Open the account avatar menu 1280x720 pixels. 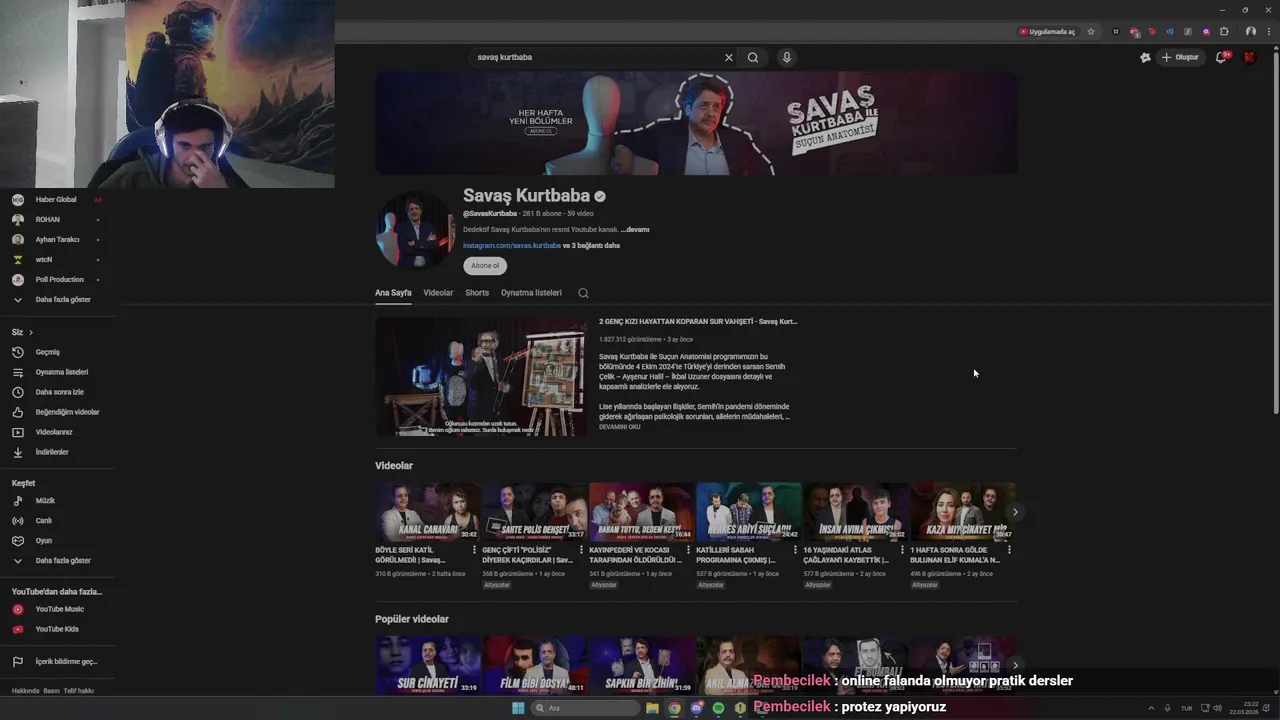[1249, 57]
